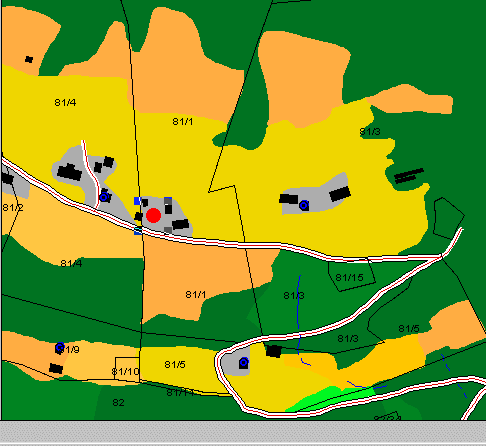Click the blue square handle on the road below the red marker

[x=138, y=230]
